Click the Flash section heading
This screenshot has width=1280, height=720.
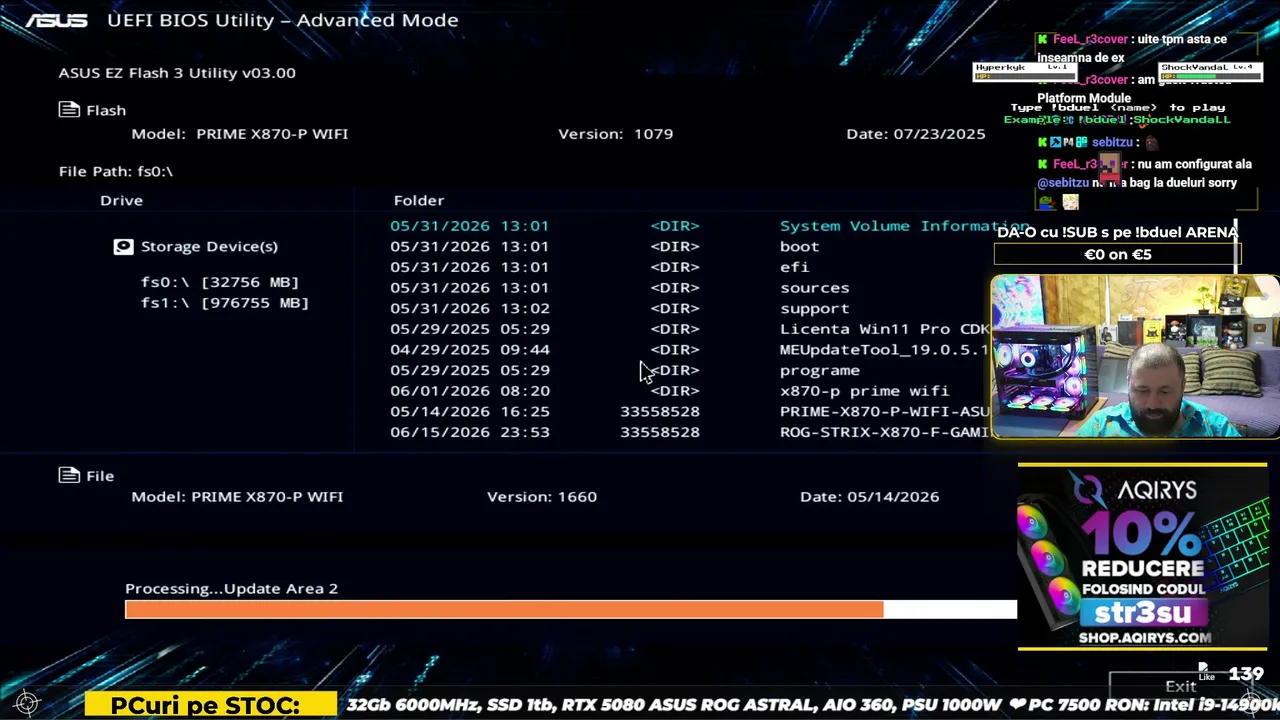coord(106,110)
